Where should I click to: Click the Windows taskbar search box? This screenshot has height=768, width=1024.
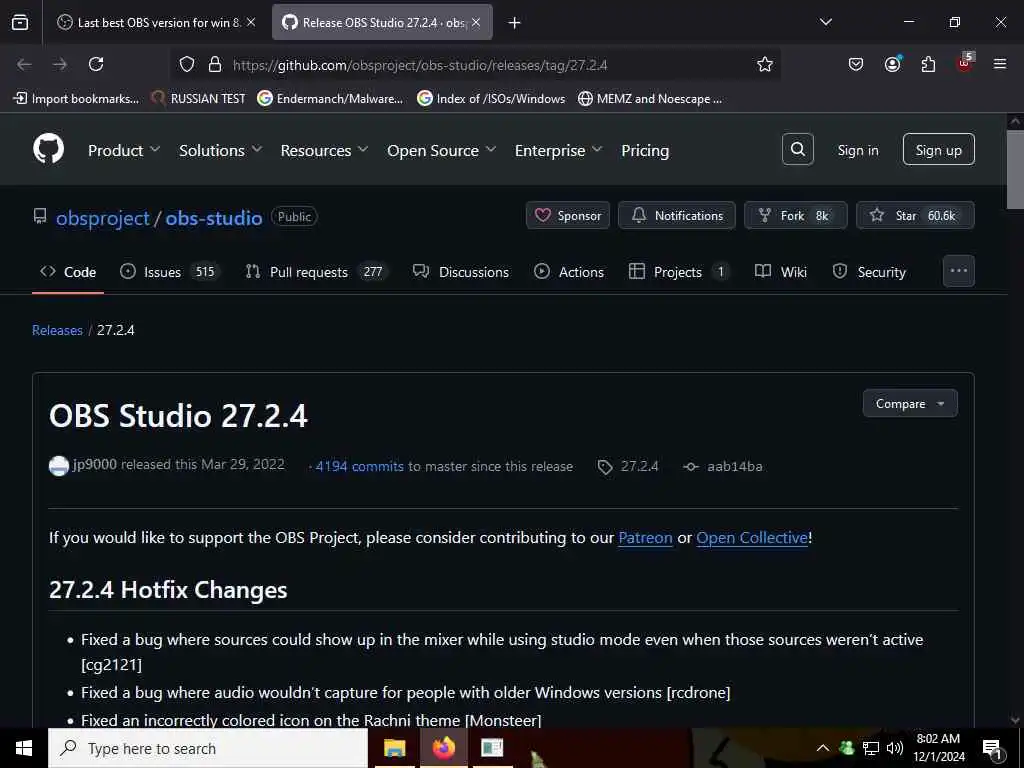coord(208,748)
